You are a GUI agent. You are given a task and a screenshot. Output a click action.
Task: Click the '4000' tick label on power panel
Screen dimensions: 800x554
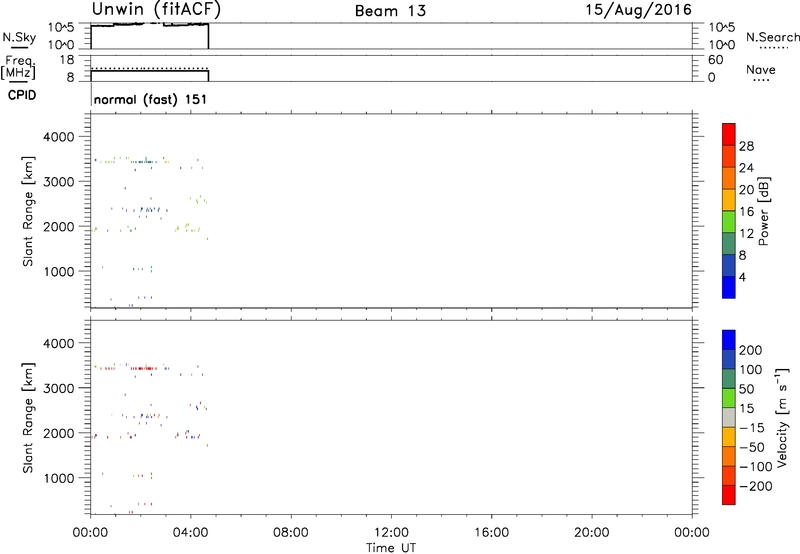click(x=59, y=137)
